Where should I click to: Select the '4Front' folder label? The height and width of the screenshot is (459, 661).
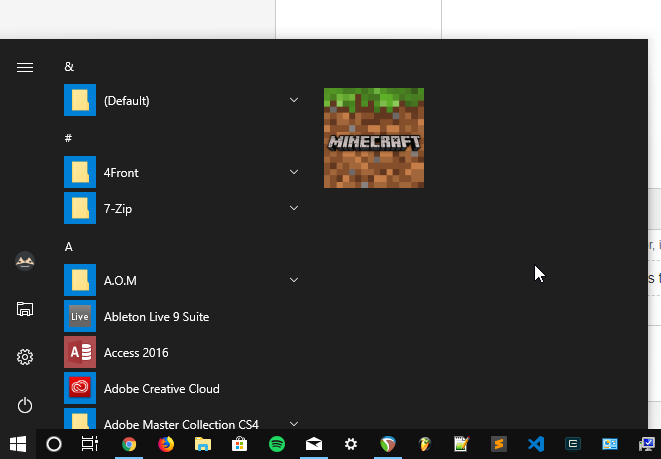121,173
